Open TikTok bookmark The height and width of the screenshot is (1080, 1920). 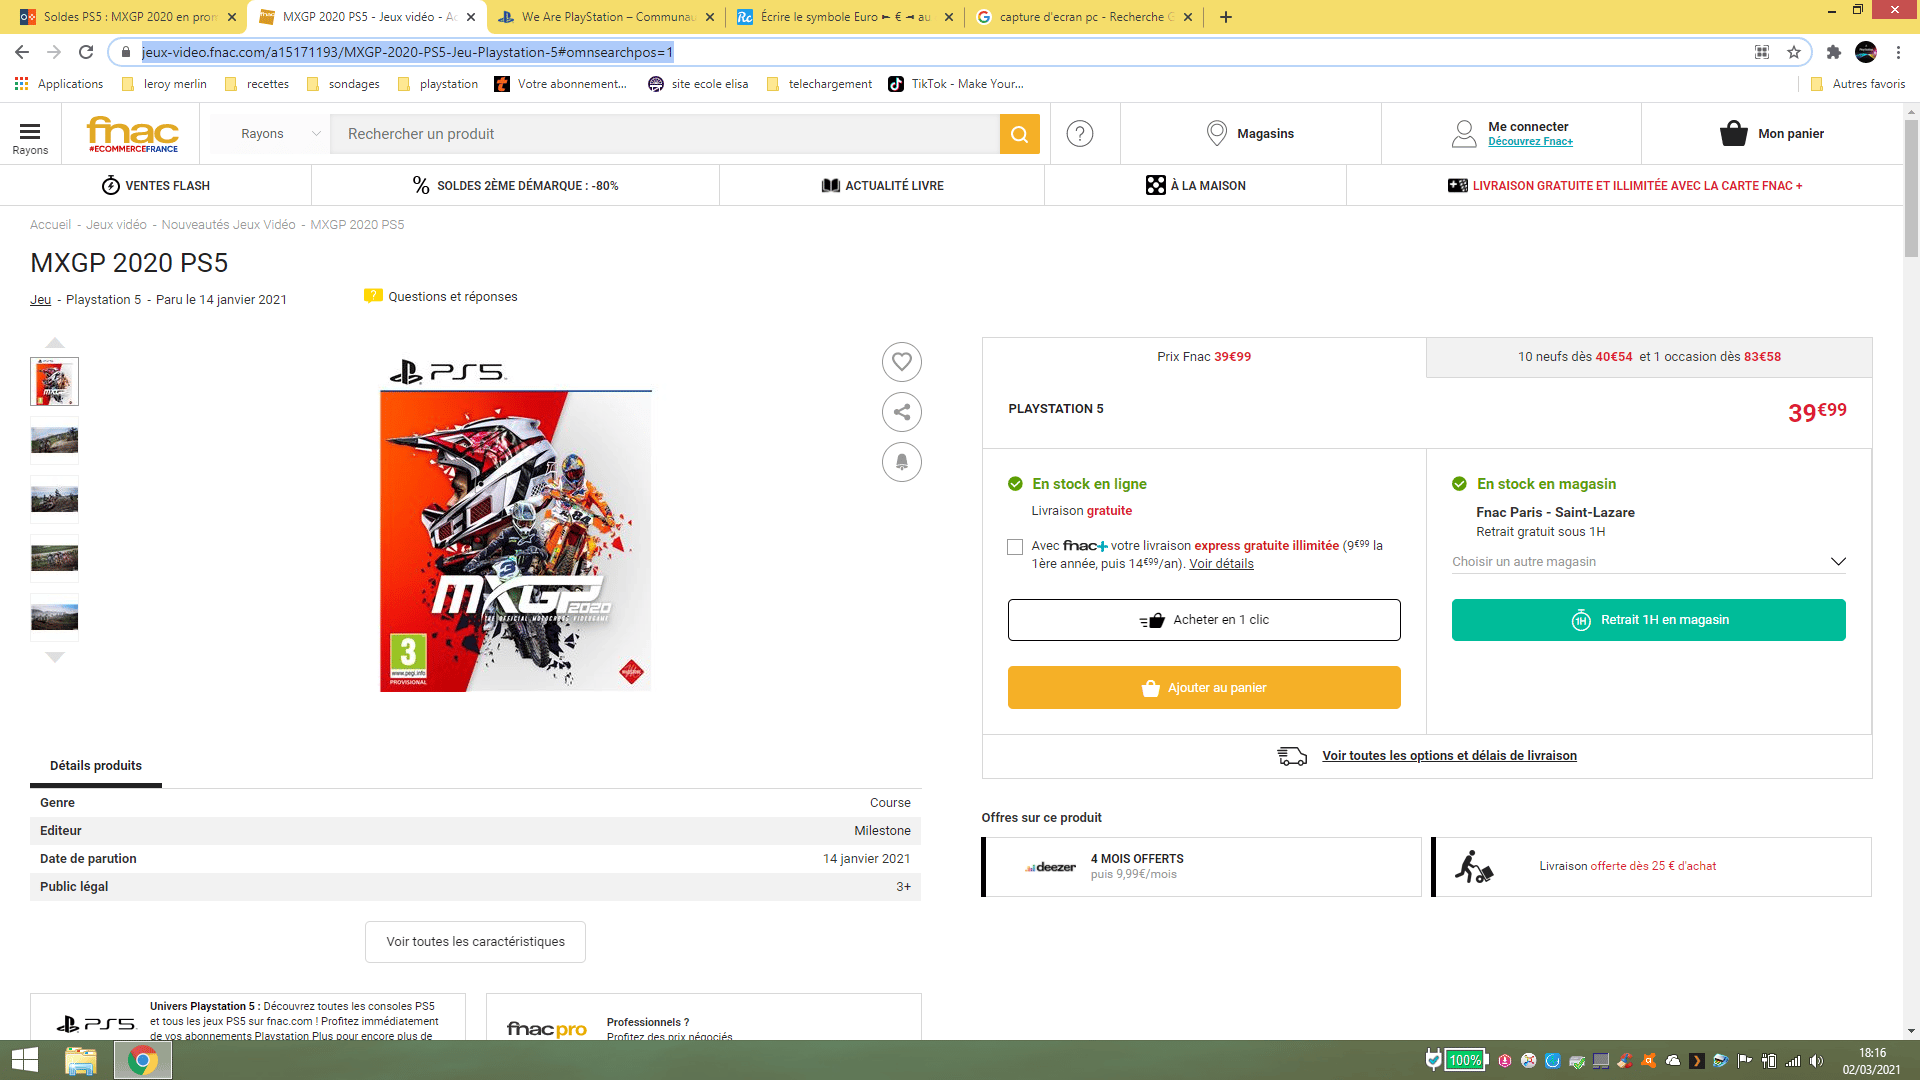tap(956, 84)
